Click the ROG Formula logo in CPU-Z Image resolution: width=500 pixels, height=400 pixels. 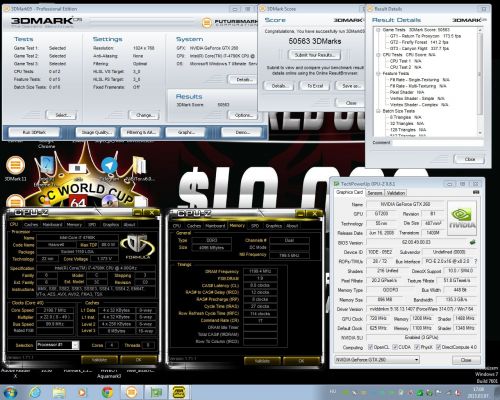[x=137, y=247]
